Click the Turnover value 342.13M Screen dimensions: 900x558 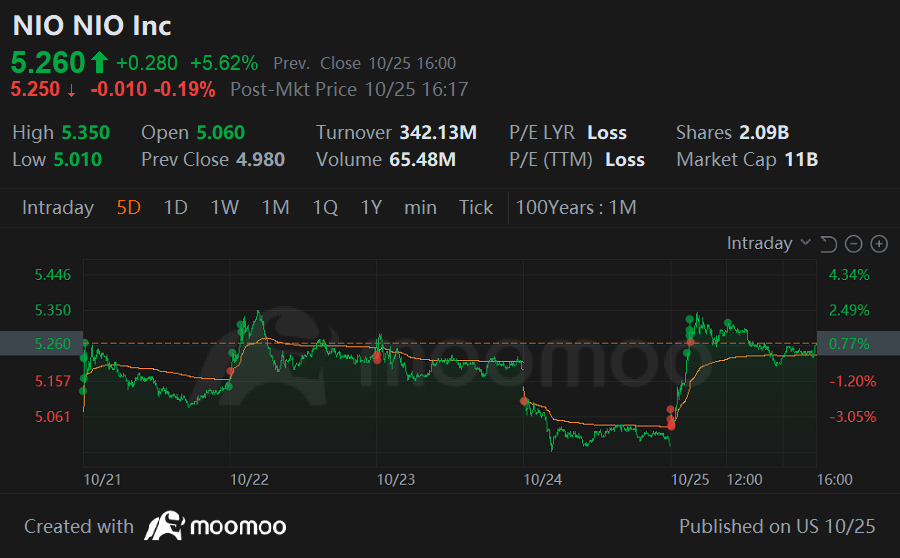click(438, 133)
